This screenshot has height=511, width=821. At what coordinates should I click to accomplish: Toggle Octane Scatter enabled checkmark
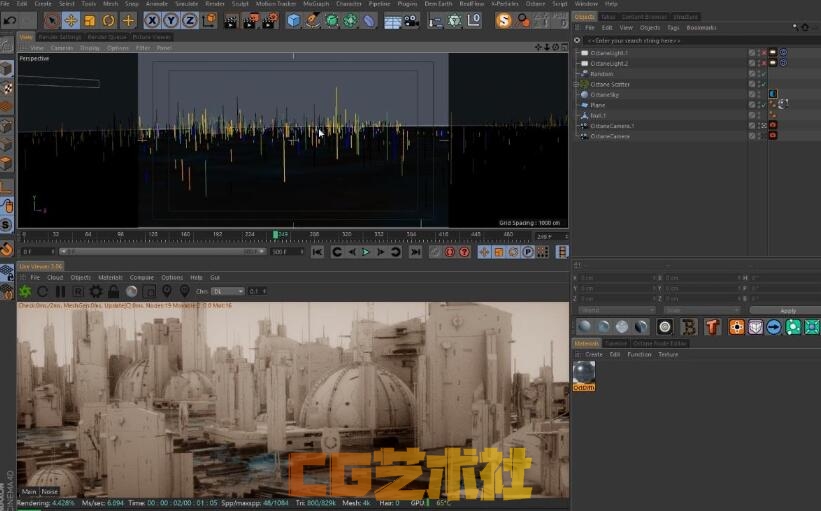763,84
